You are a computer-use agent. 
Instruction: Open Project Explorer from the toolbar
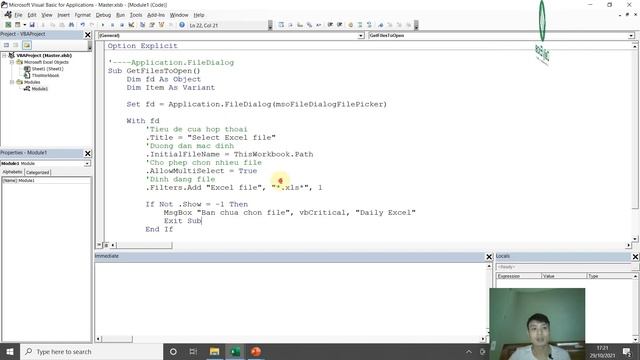click(142, 25)
